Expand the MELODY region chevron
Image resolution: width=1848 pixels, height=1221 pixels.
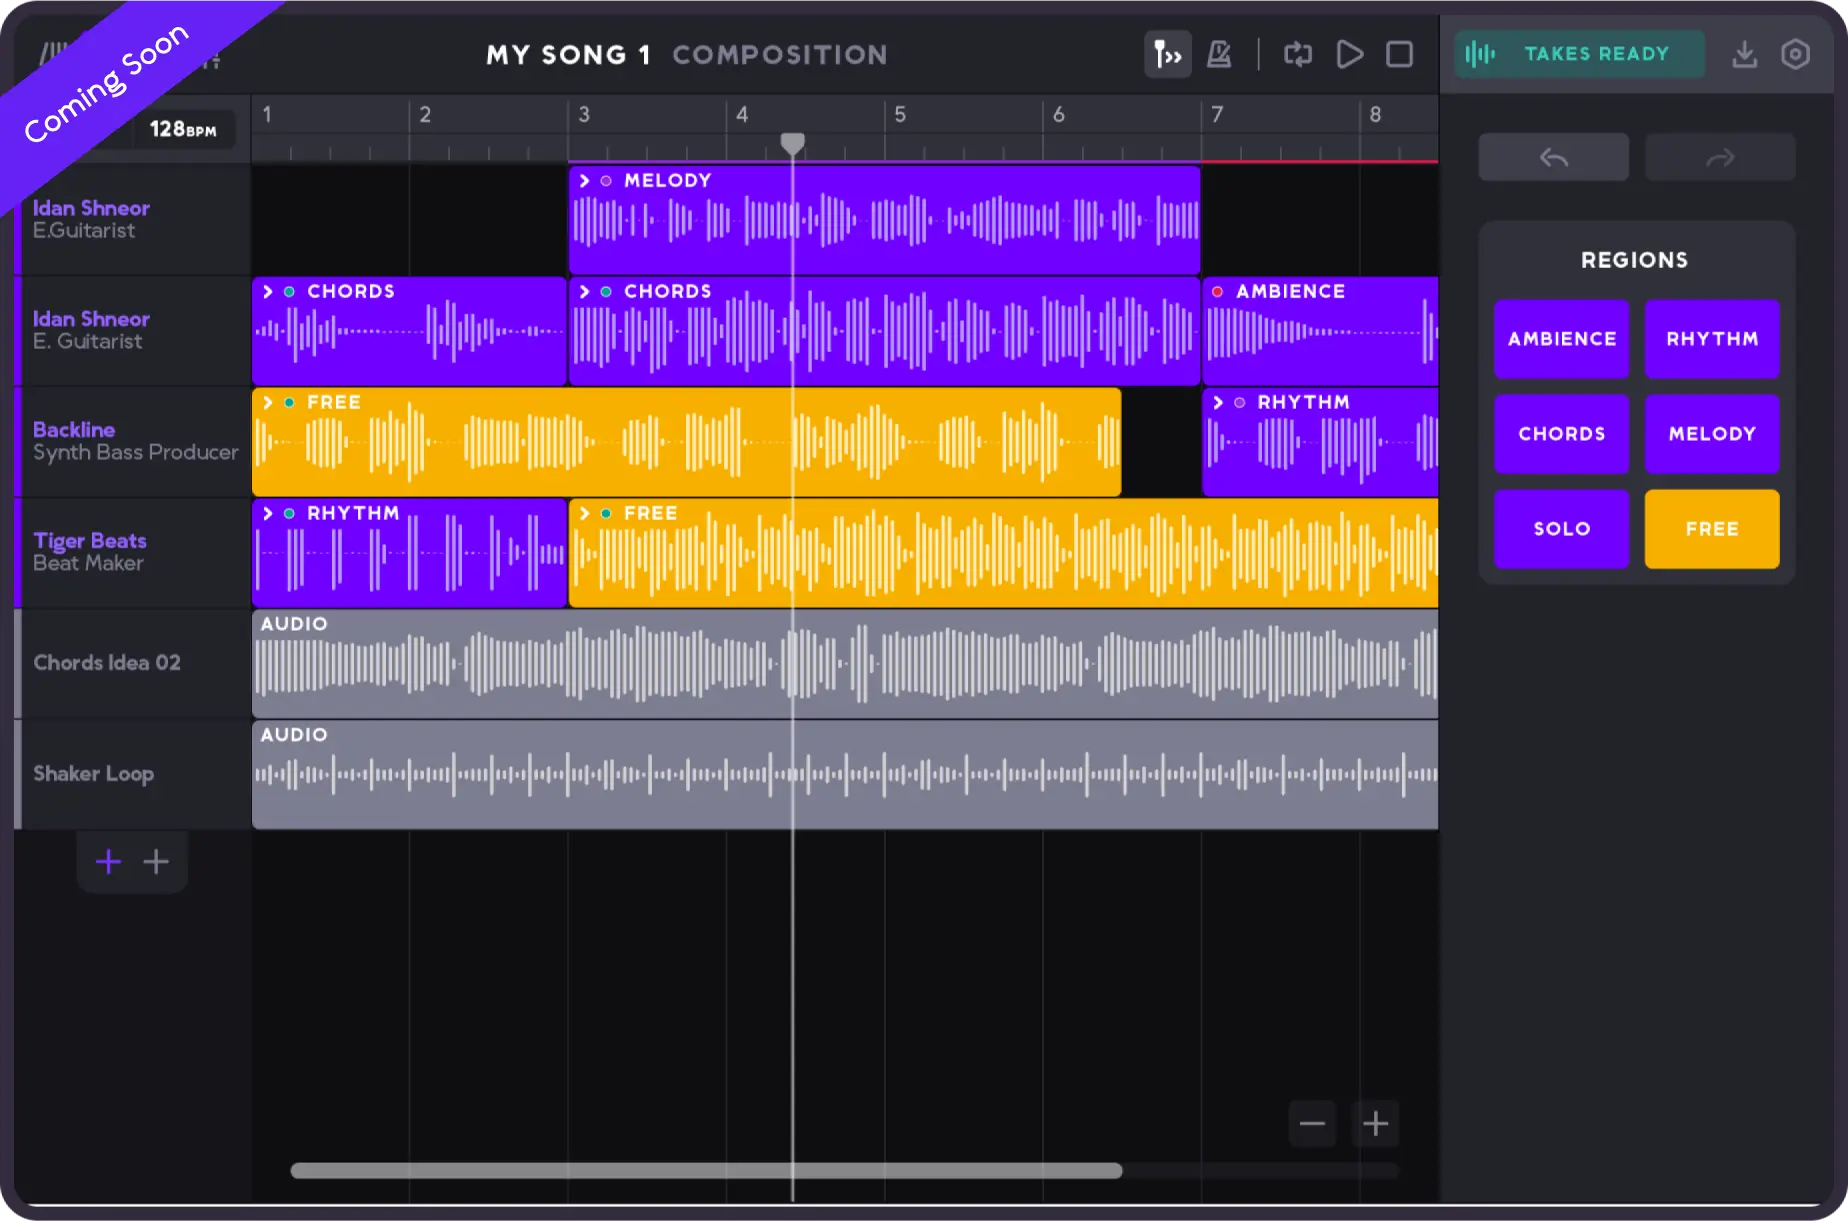(585, 181)
